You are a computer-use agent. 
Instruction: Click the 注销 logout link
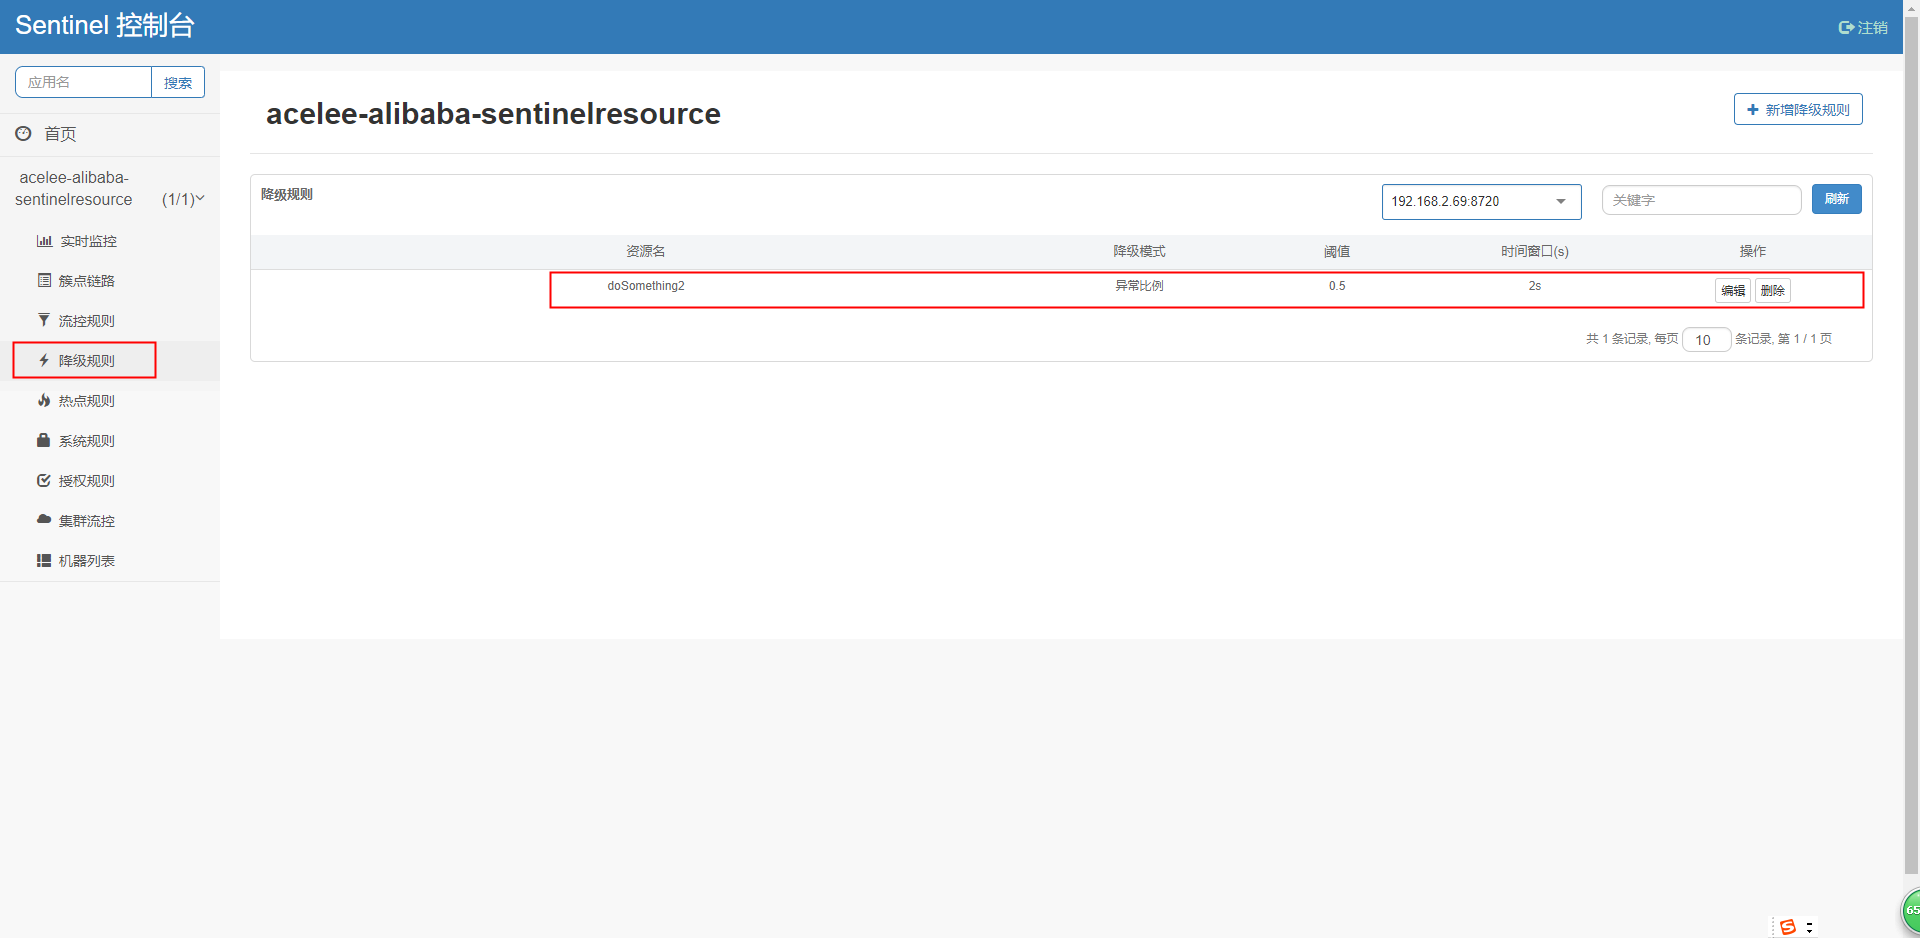(1863, 28)
